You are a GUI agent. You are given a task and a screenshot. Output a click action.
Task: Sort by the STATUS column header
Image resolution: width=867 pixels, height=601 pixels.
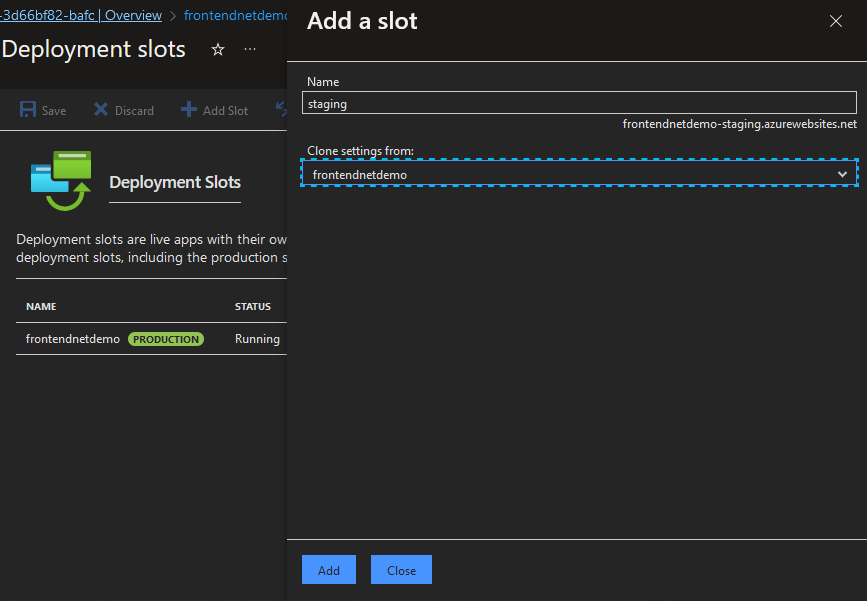tap(252, 306)
